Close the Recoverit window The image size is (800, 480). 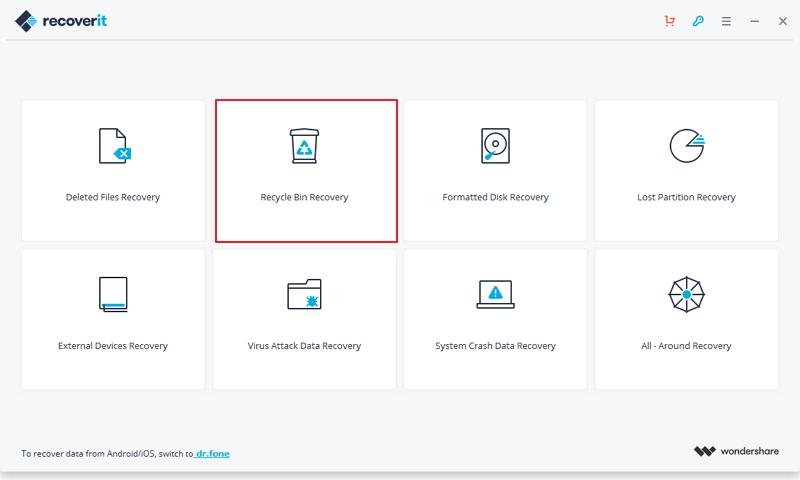tap(783, 21)
